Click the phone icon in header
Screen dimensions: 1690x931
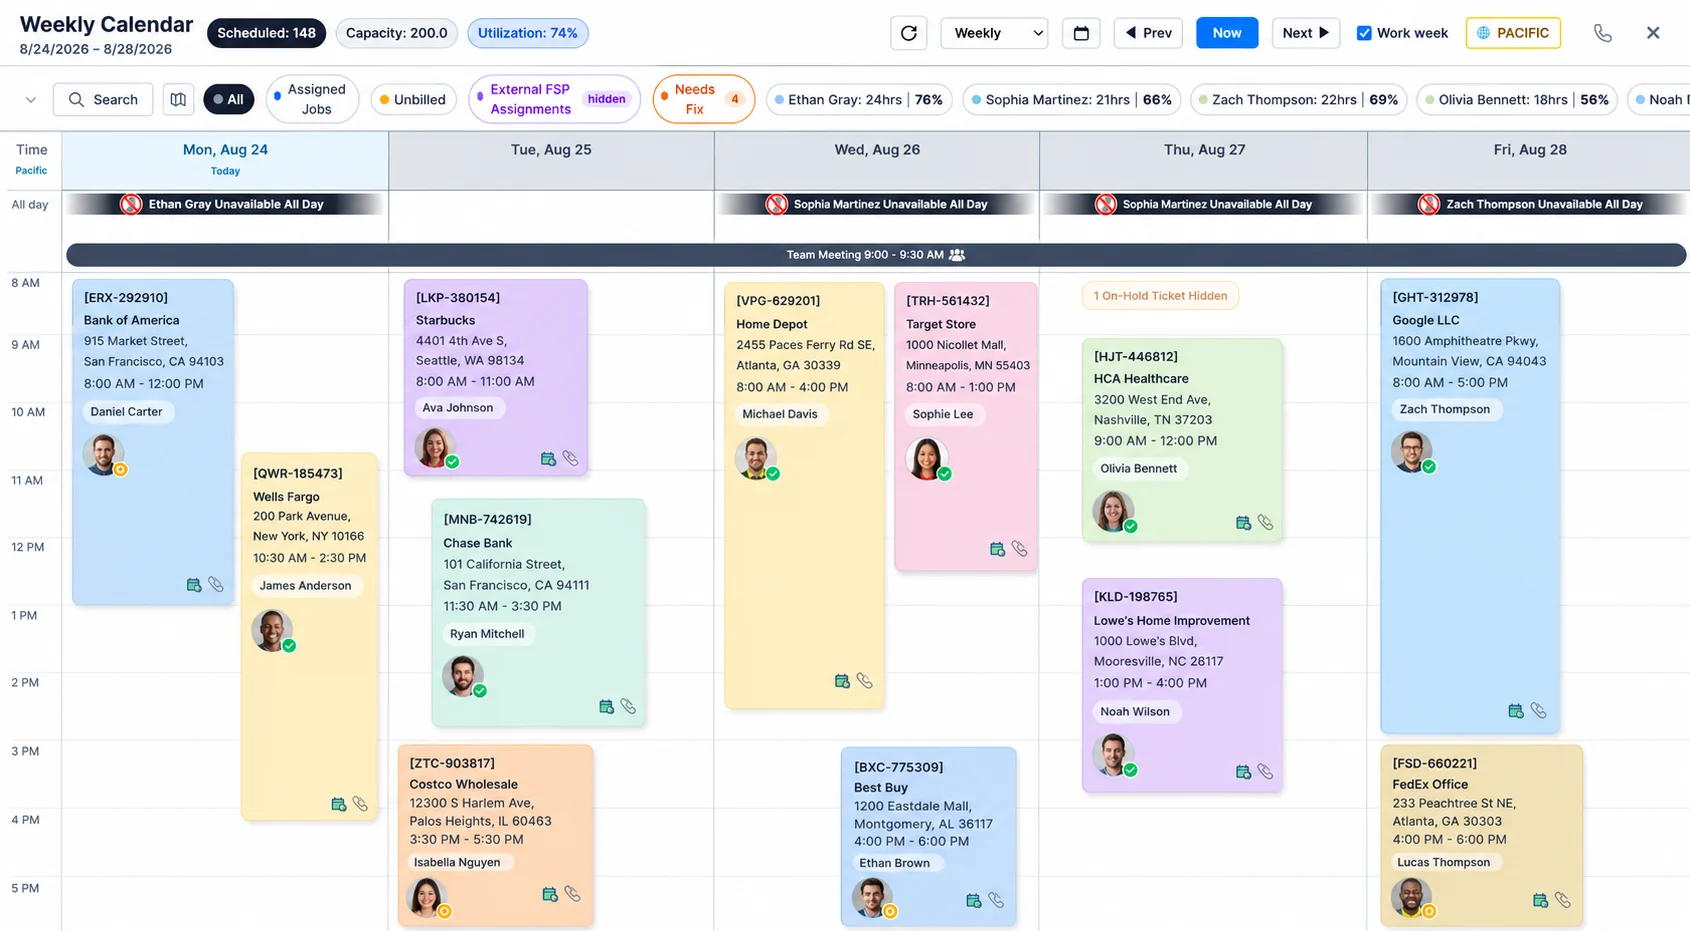point(1603,33)
